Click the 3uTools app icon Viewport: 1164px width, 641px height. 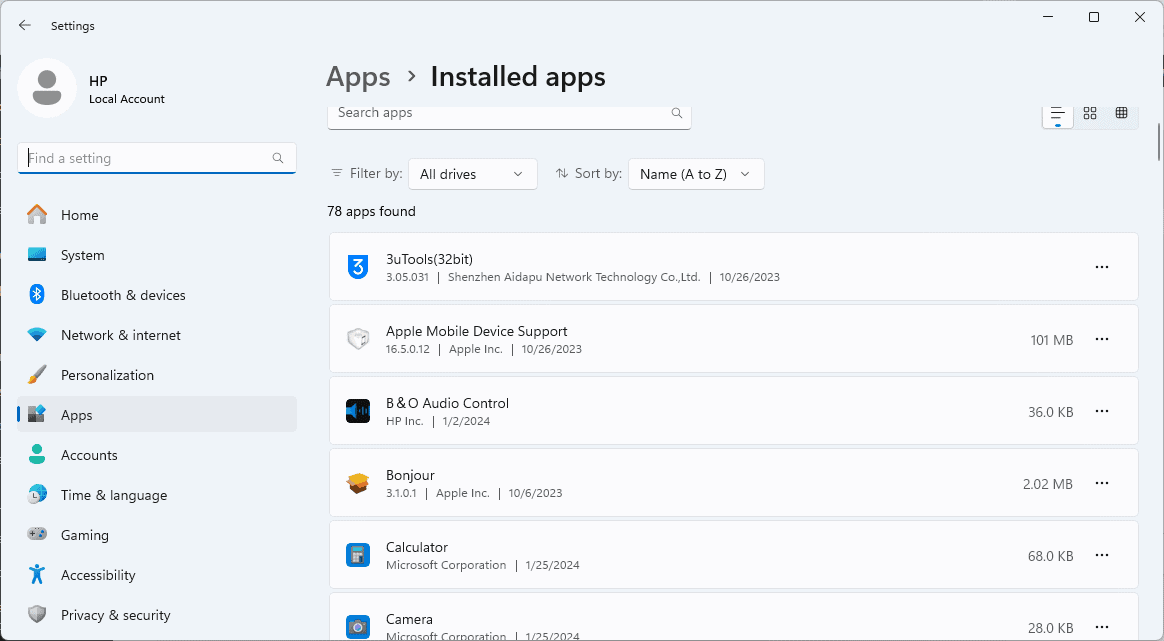point(358,267)
